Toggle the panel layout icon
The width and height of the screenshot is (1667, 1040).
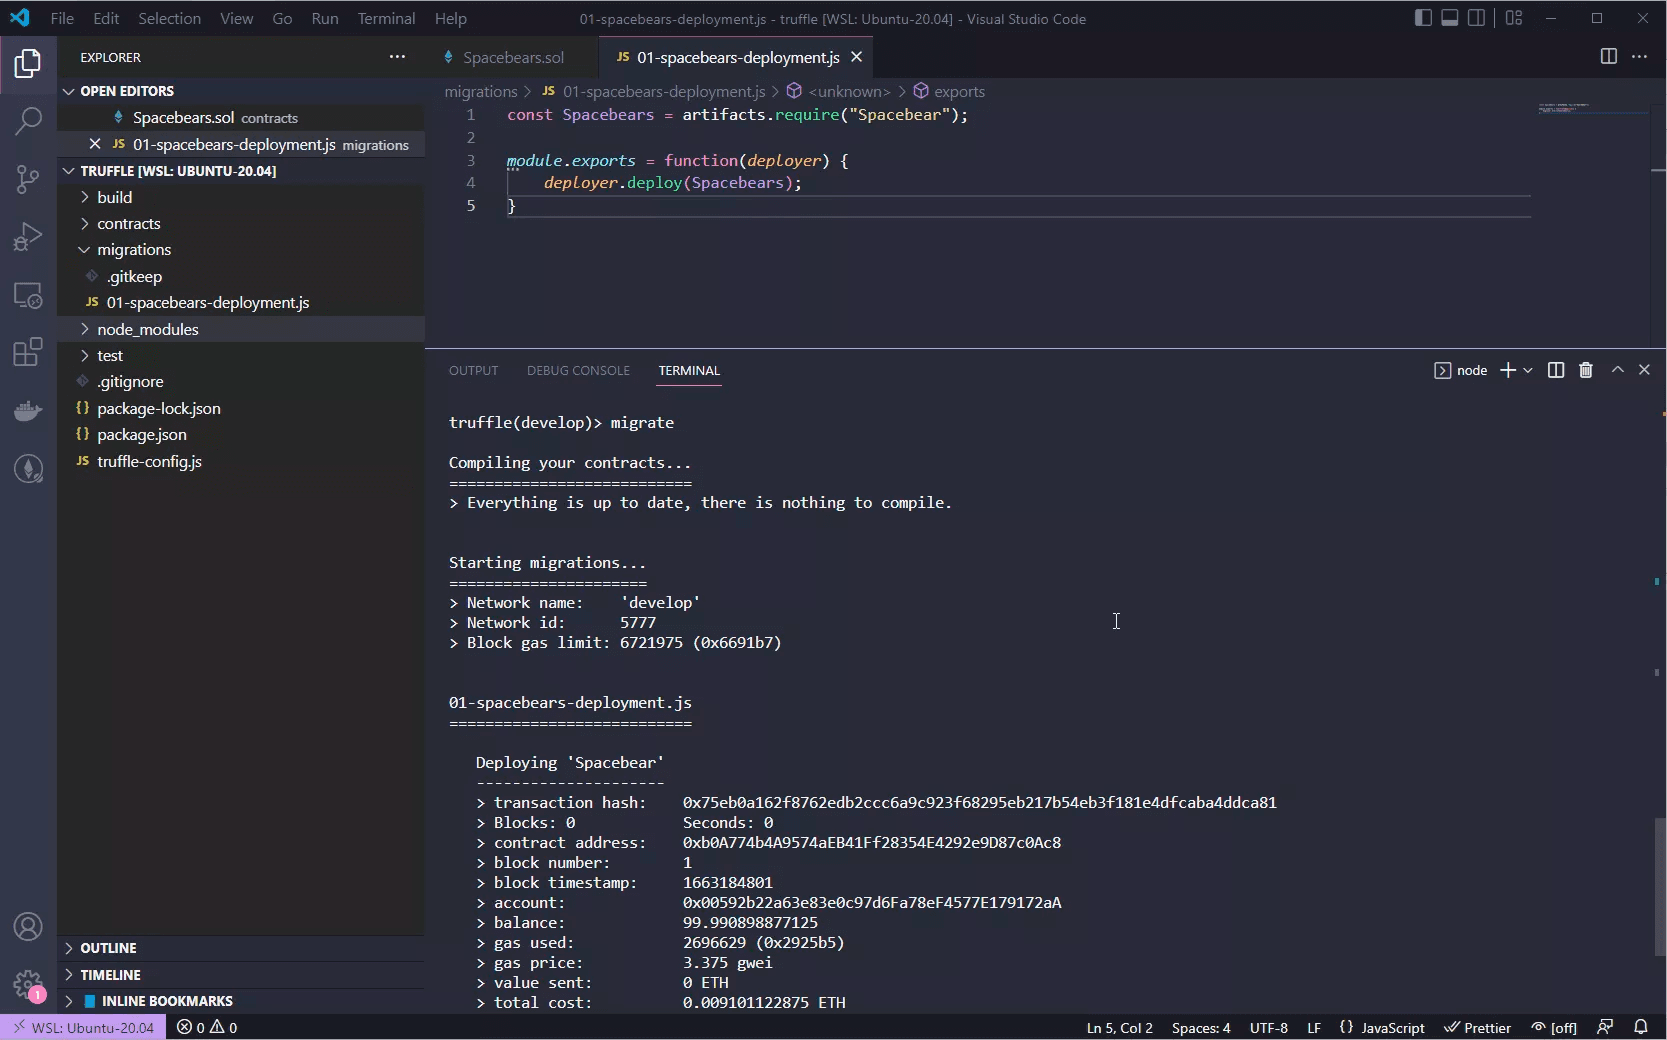(1450, 18)
